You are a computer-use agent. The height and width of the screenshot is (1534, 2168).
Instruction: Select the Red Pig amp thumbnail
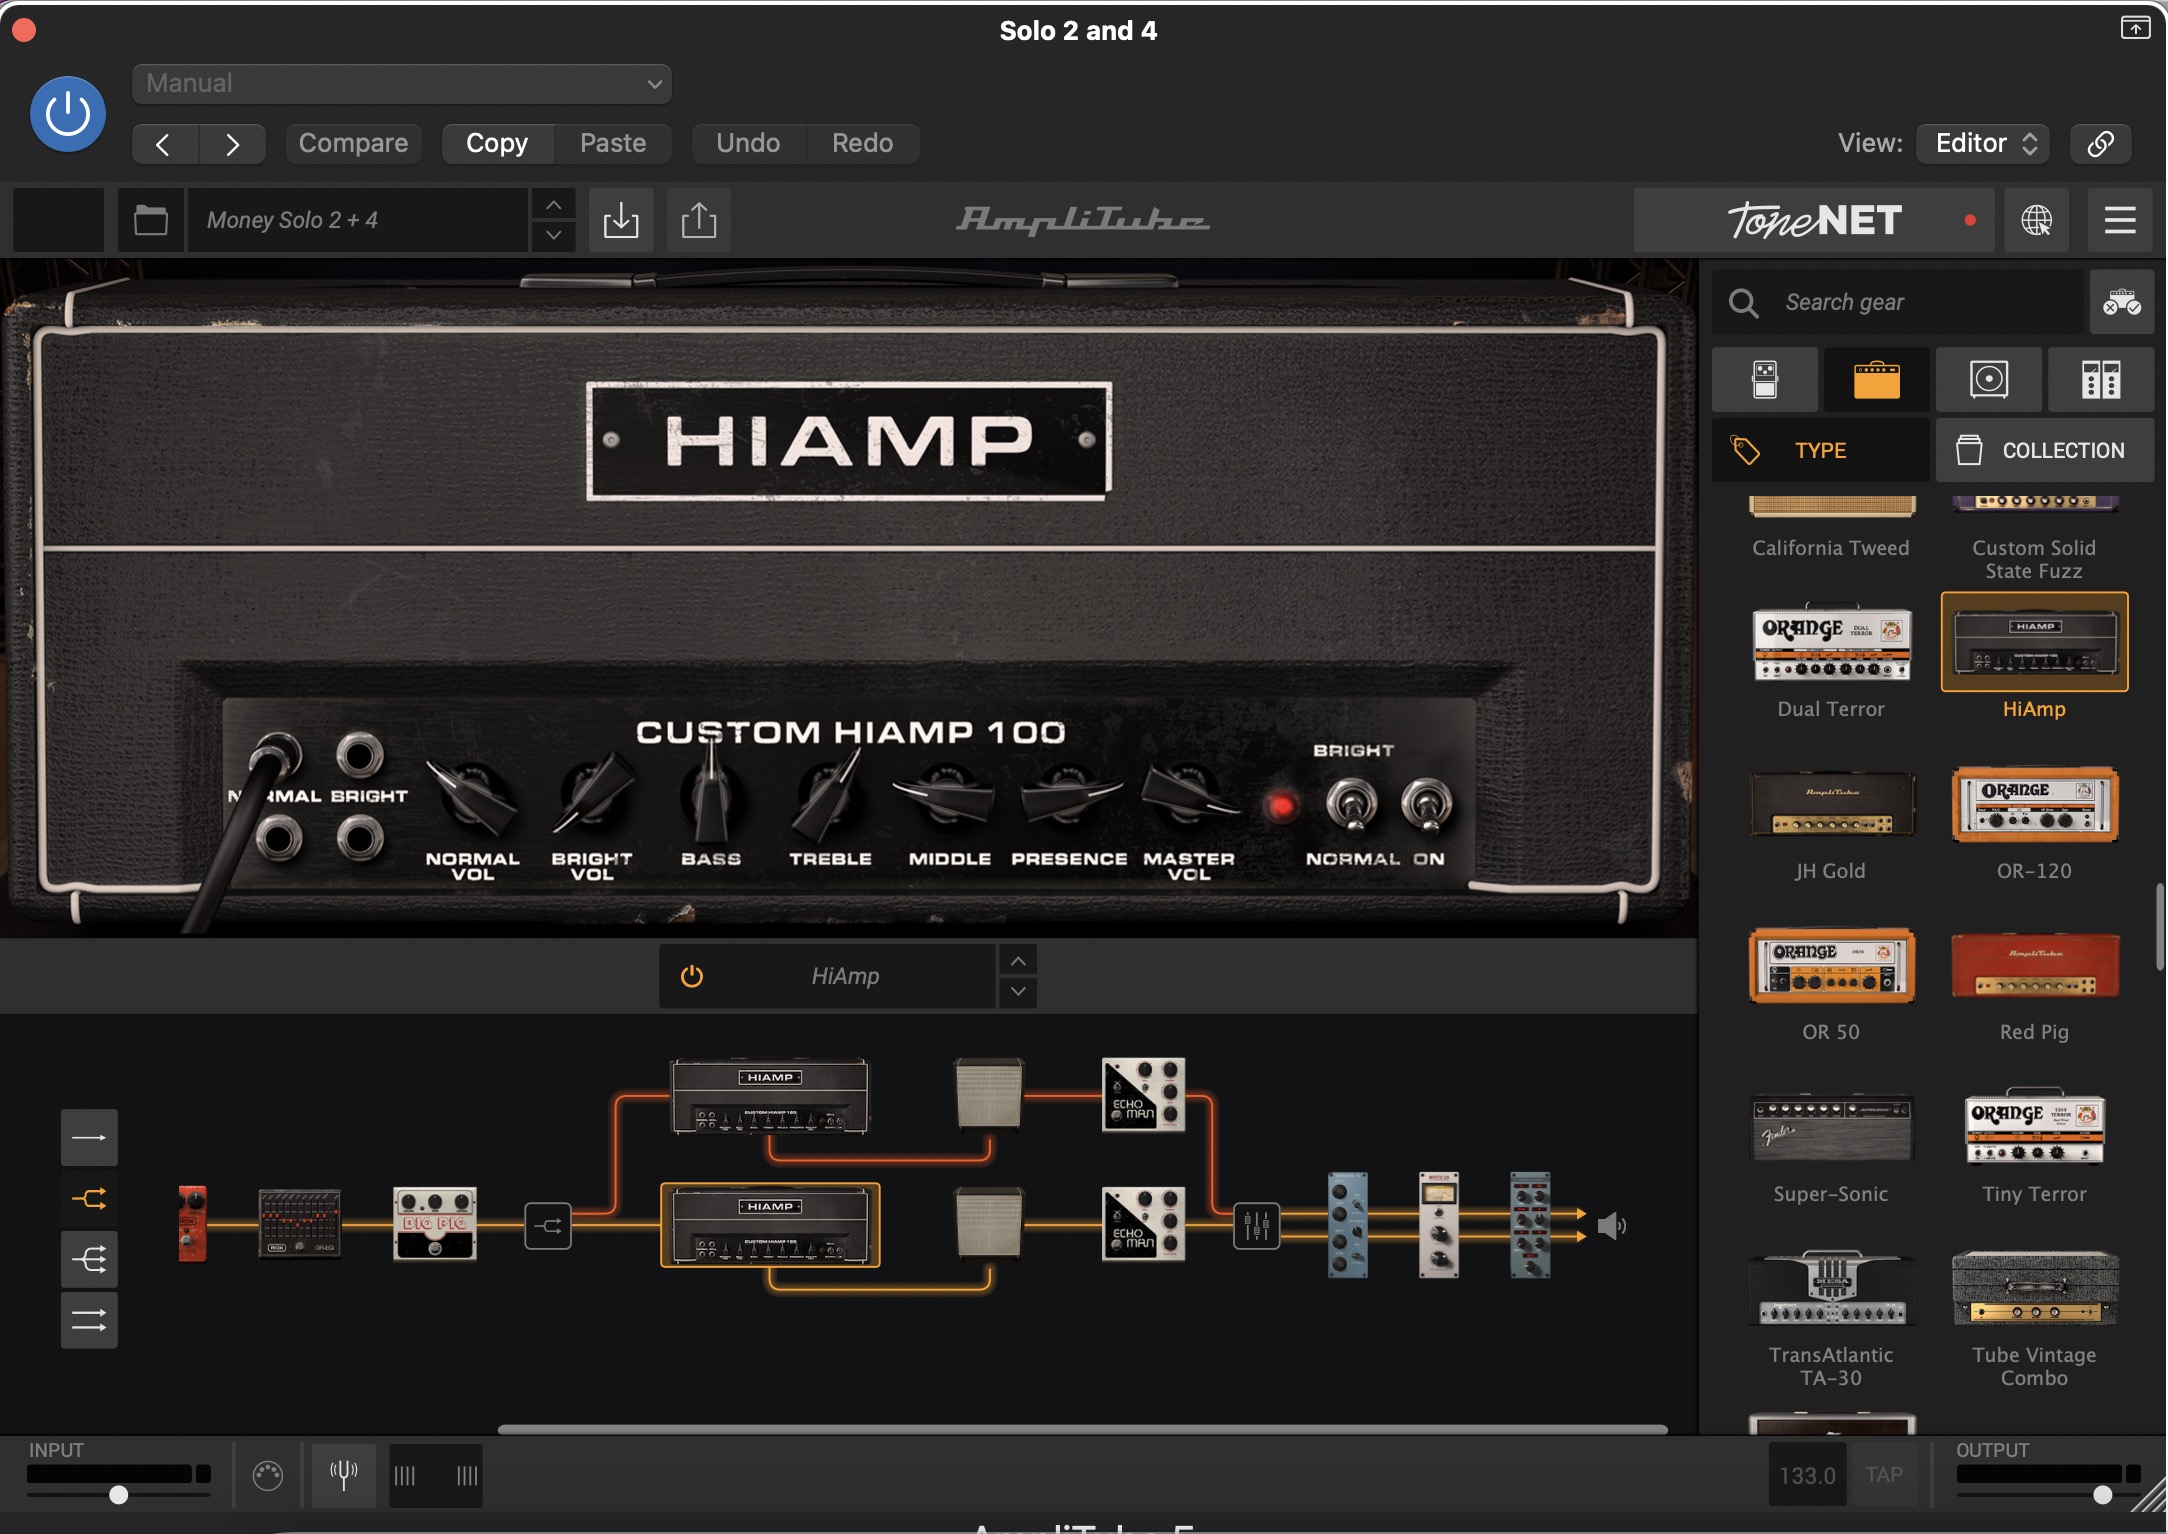pos(2034,966)
